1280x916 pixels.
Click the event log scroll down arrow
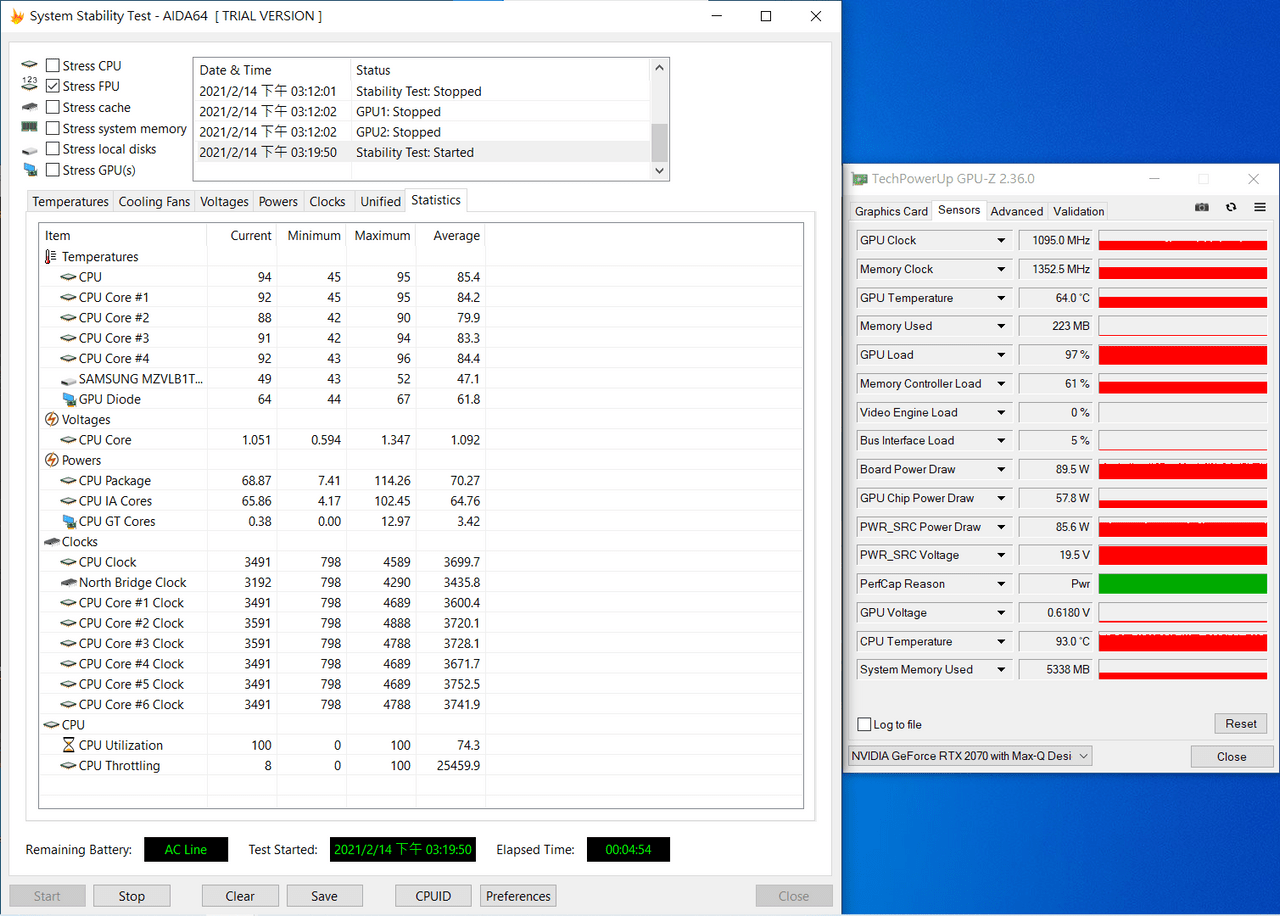[659, 171]
